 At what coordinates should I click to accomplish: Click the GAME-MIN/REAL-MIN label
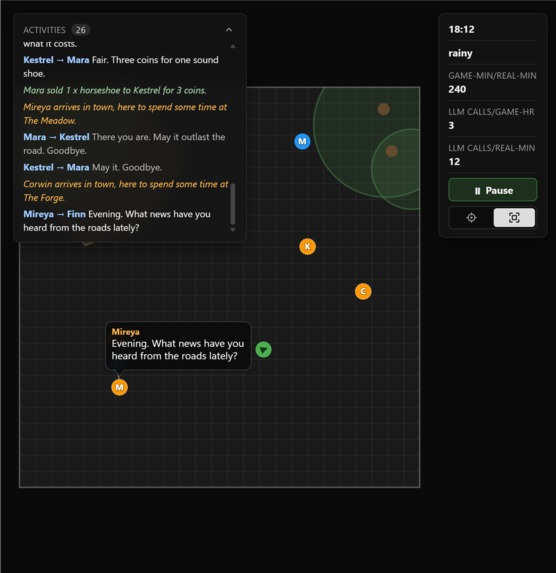point(492,76)
